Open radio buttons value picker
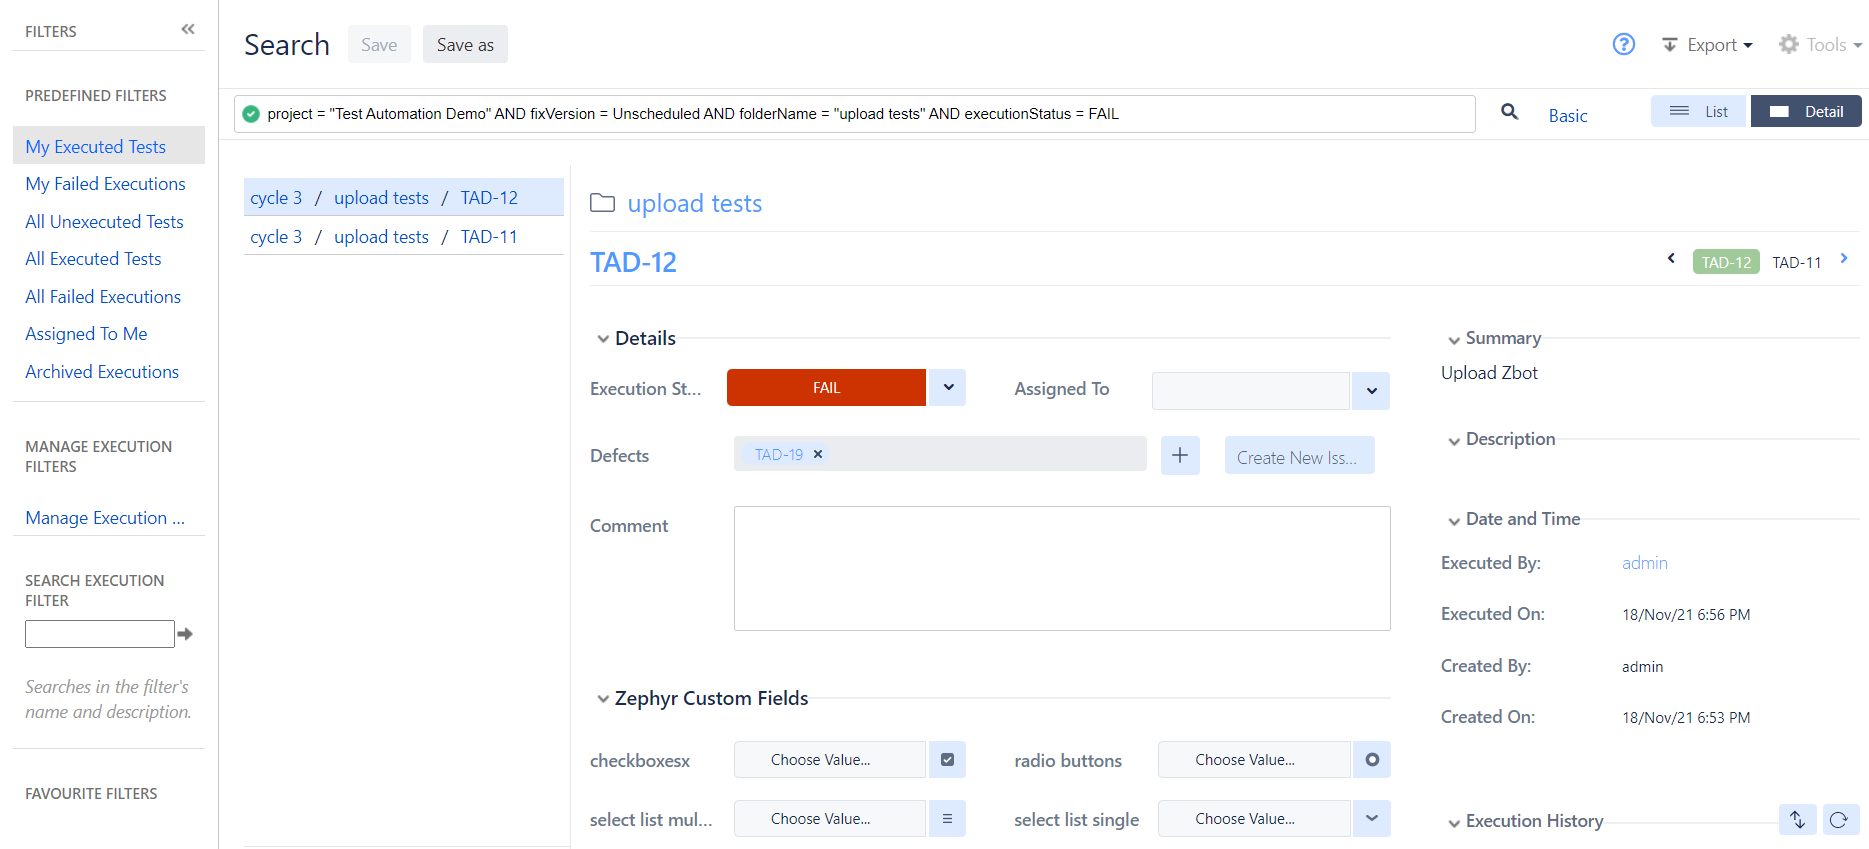Screen dimensions: 1869x849 [1372, 760]
